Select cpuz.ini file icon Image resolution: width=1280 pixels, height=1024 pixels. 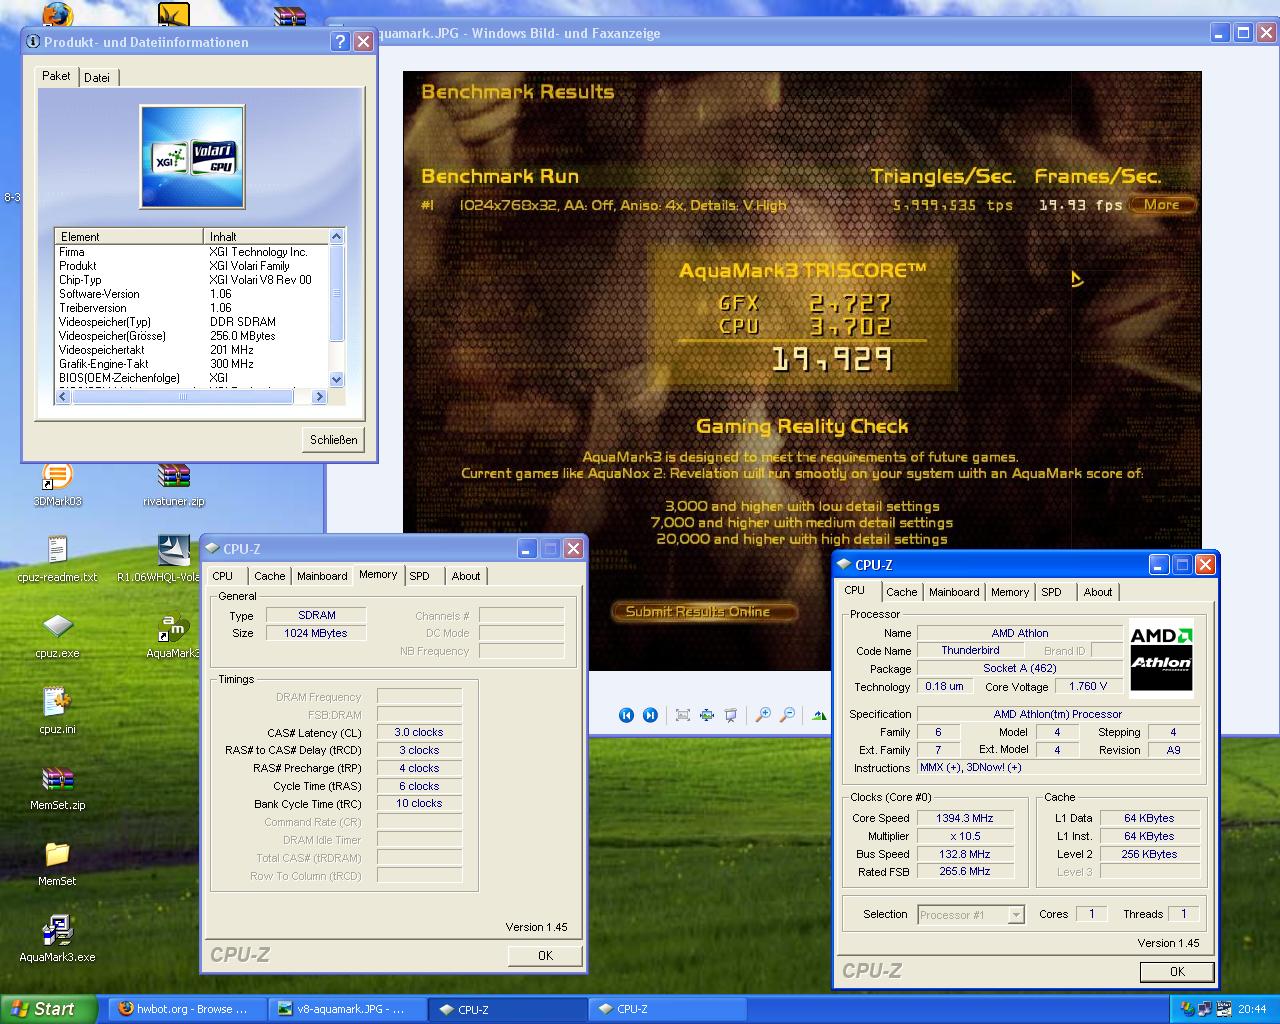pos(57,711)
